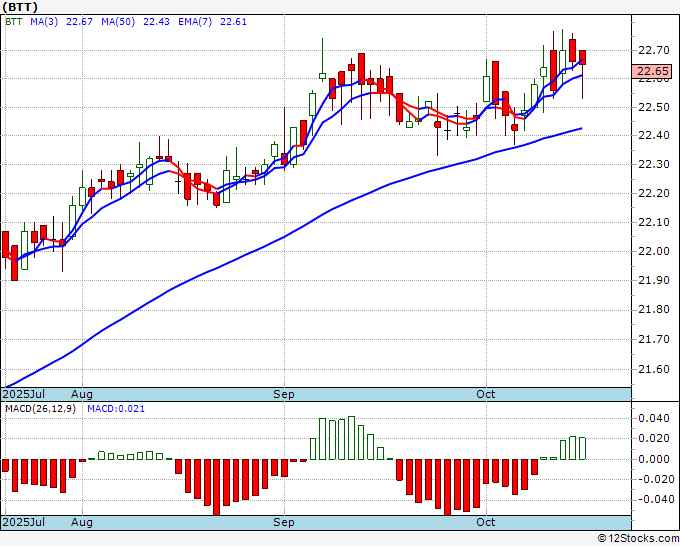Click the current price tag 22.65

click(651, 71)
